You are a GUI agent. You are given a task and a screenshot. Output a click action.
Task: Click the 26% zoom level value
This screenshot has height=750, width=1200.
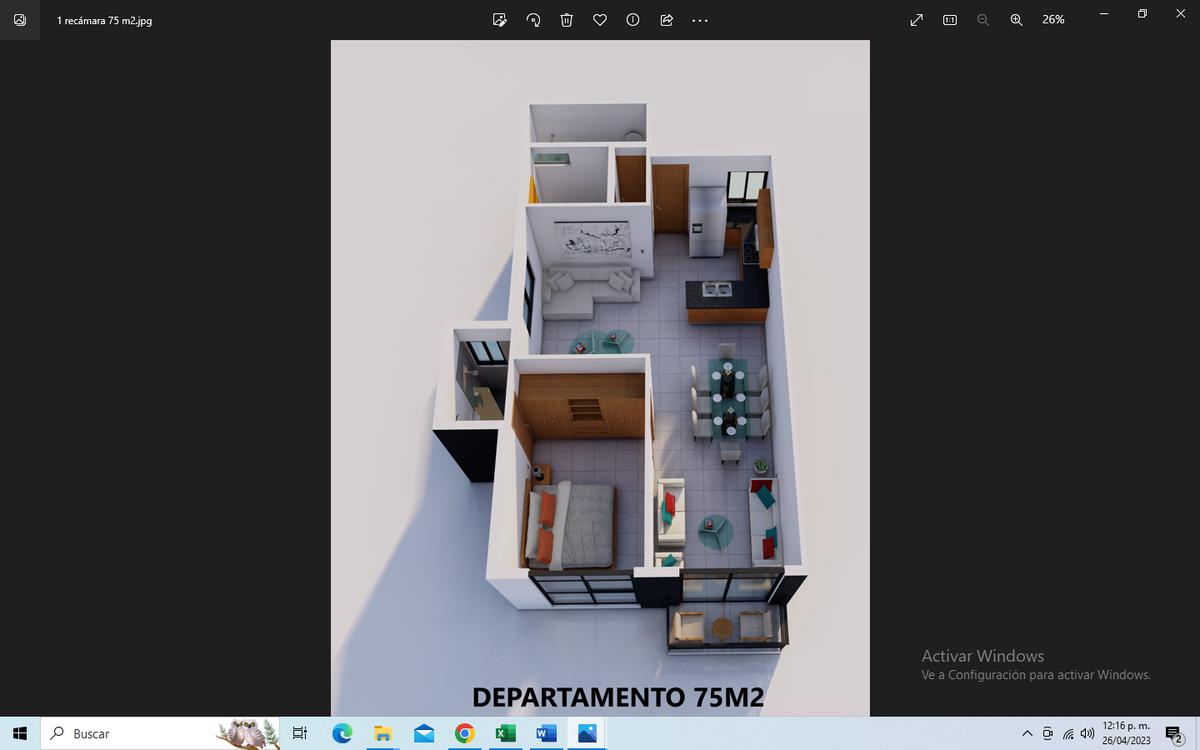1053,20
